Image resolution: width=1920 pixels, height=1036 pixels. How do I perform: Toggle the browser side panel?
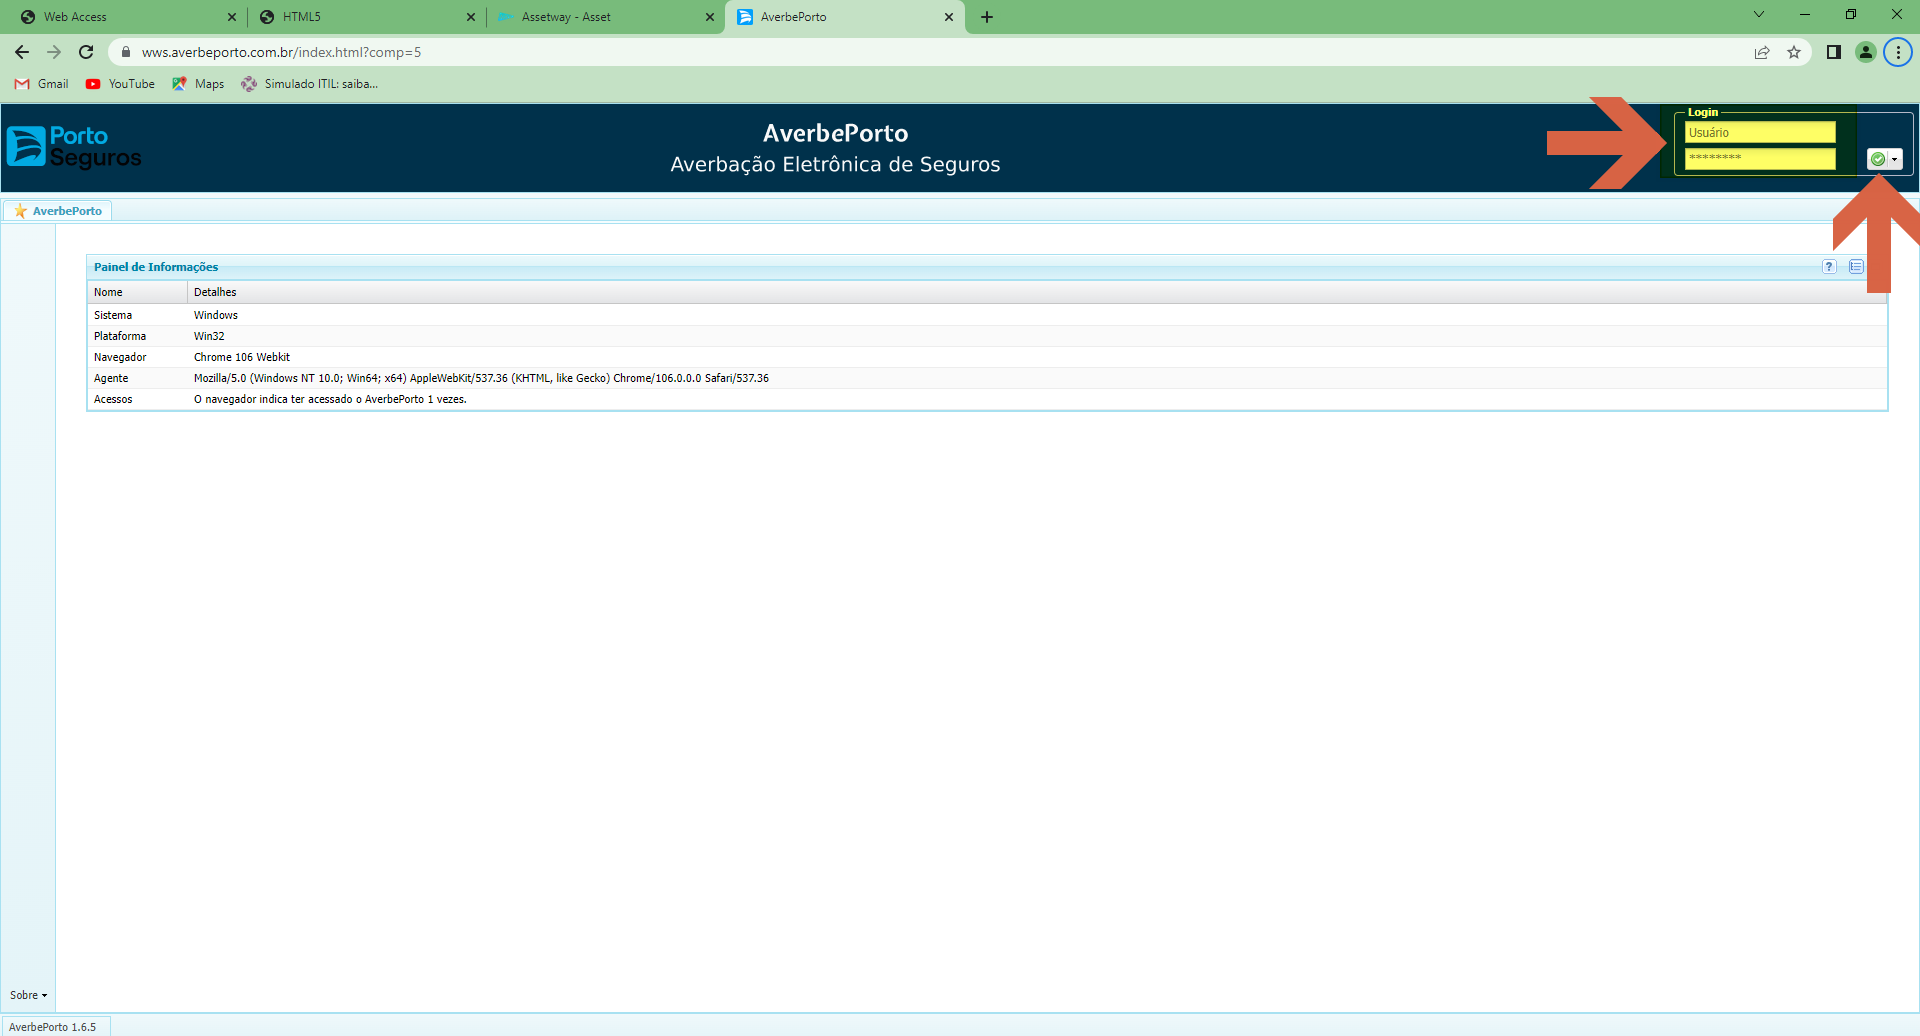pyautogui.click(x=1834, y=52)
